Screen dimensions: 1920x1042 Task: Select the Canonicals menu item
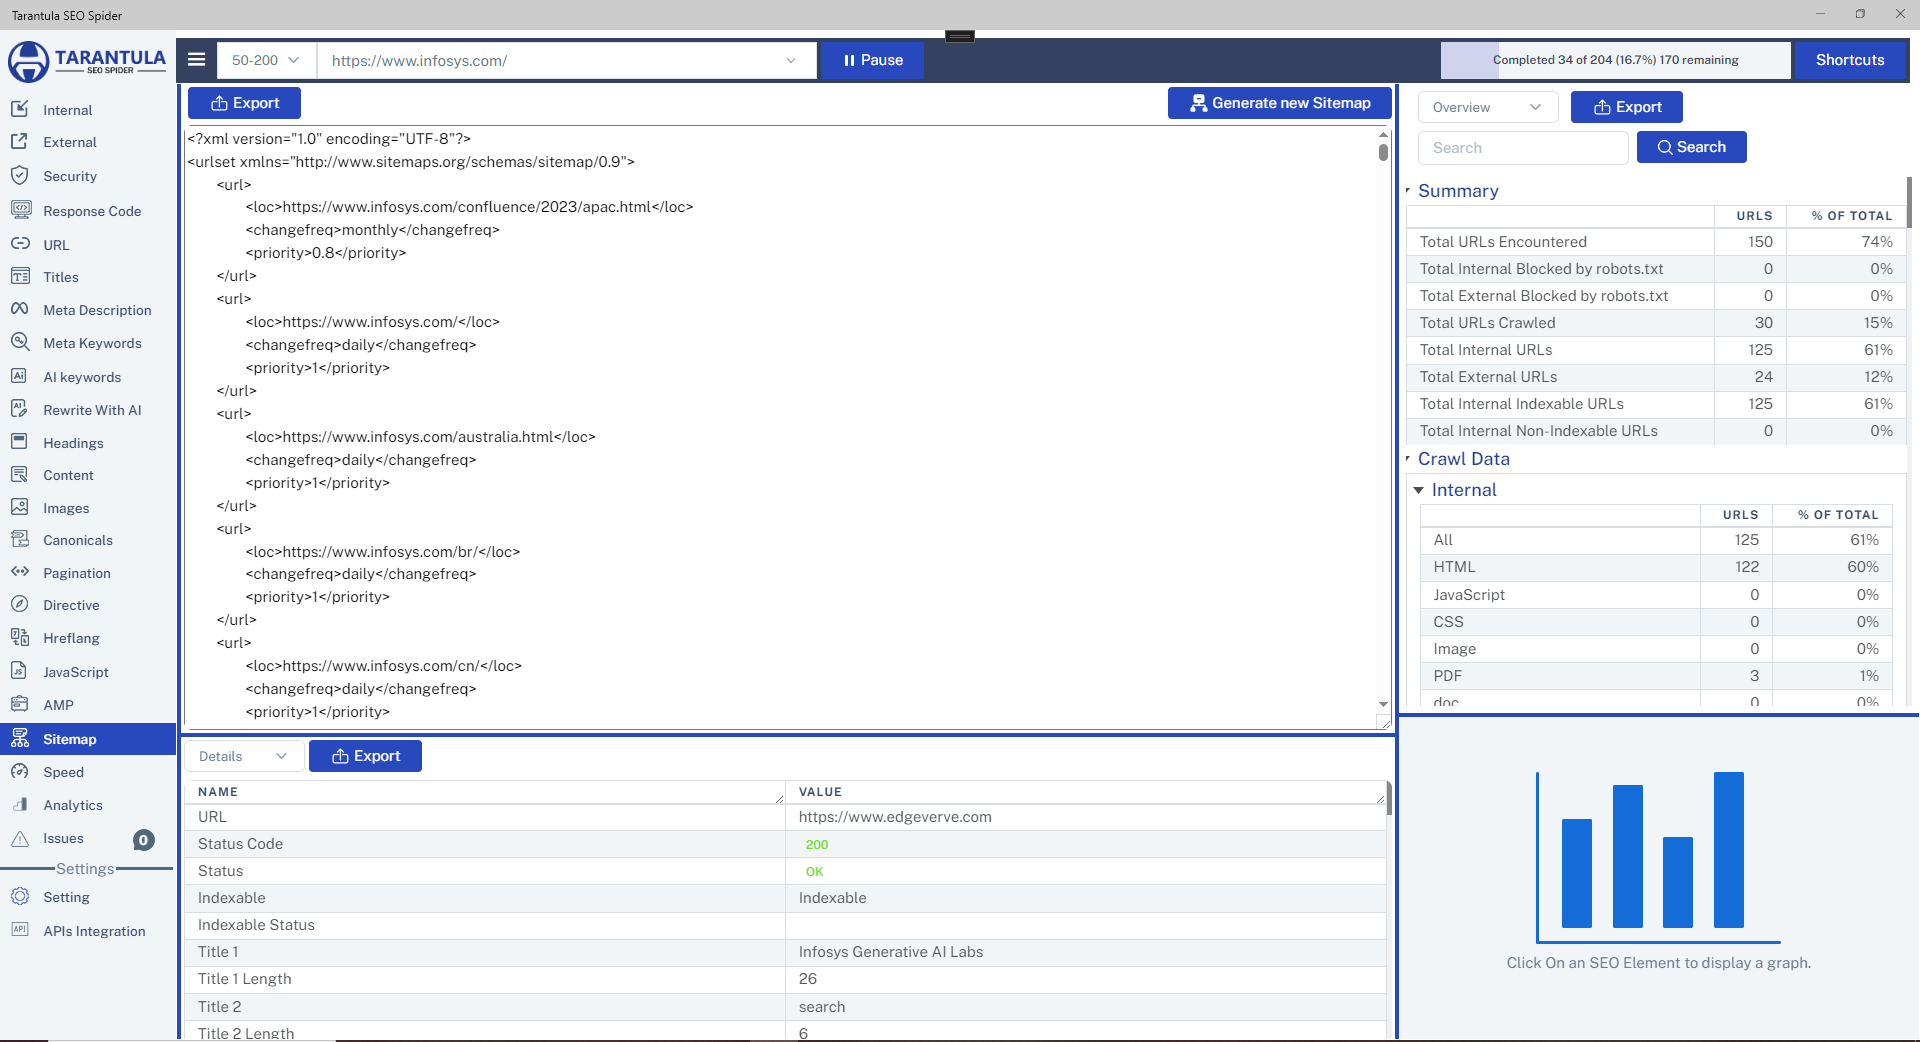pyautogui.click(x=78, y=540)
